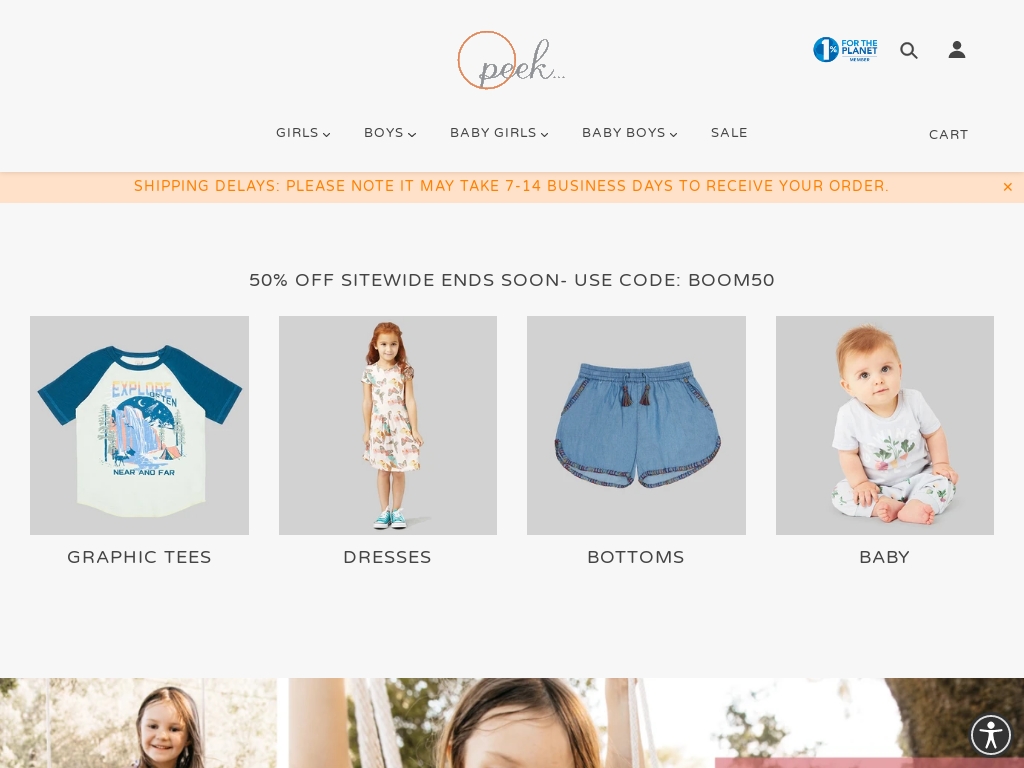Expand the Baby Boys dropdown
This screenshot has width=1024, height=768.
coord(630,133)
